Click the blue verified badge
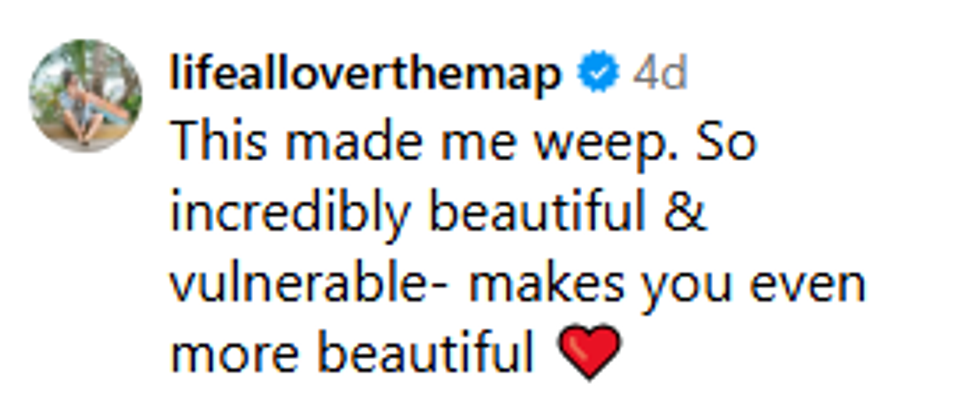The width and height of the screenshot is (980, 417). click(x=597, y=75)
